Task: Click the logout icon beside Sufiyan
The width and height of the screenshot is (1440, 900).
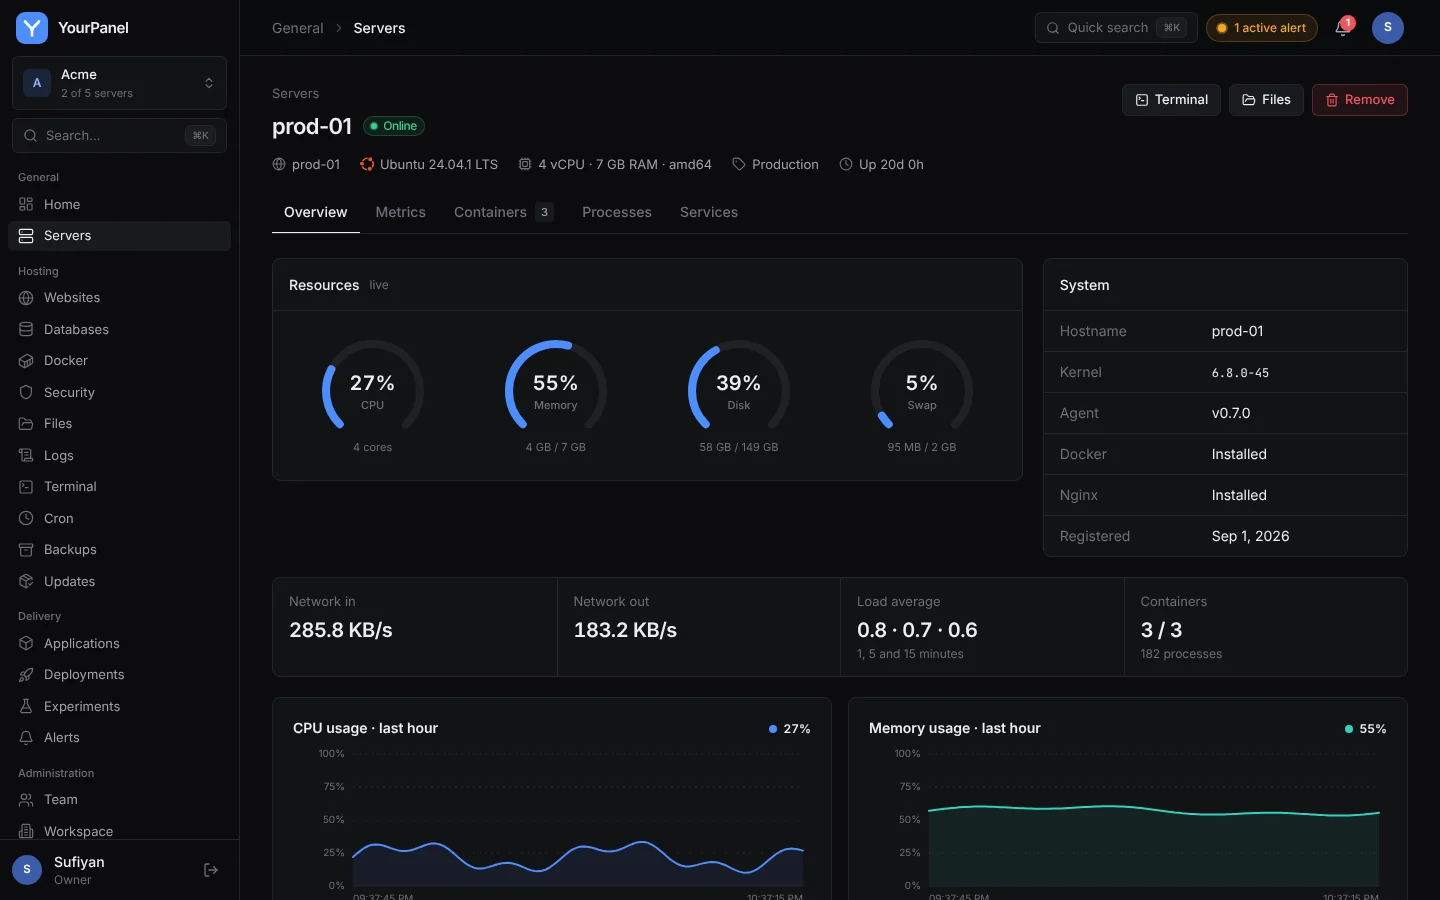Action: (x=211, y=870)
